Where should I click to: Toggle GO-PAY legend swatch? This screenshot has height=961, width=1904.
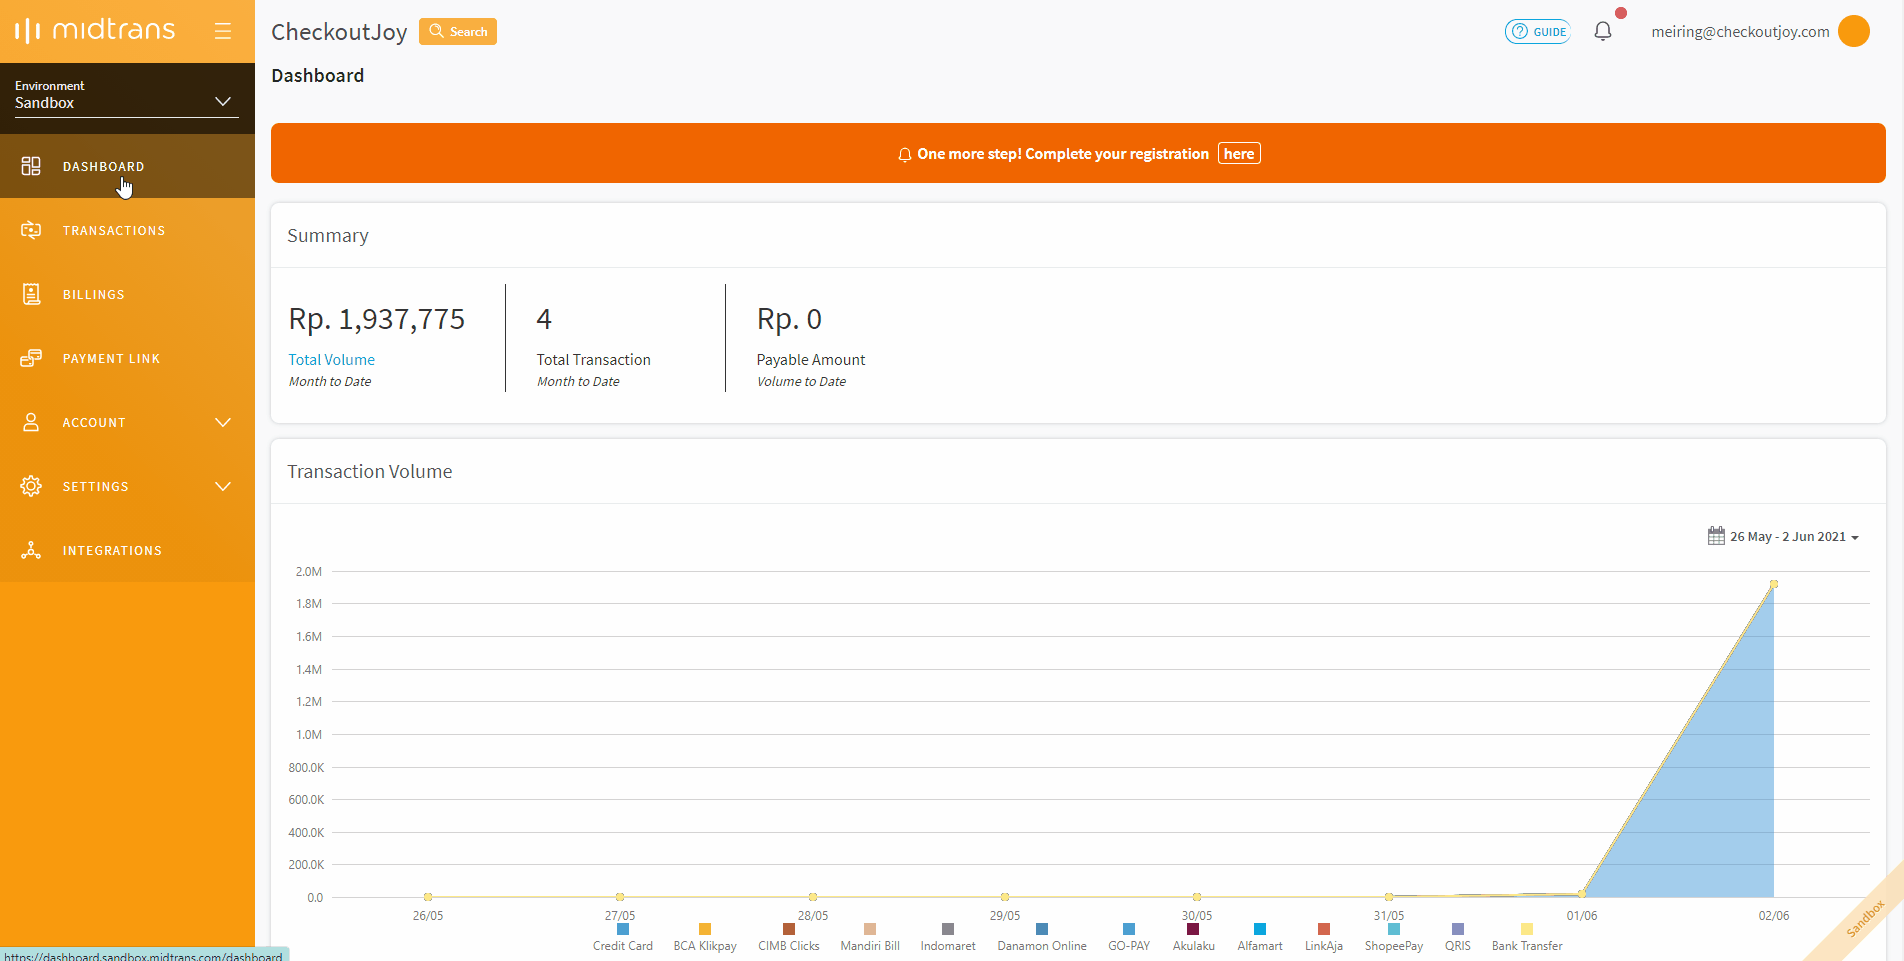(x=1129, y=929)
